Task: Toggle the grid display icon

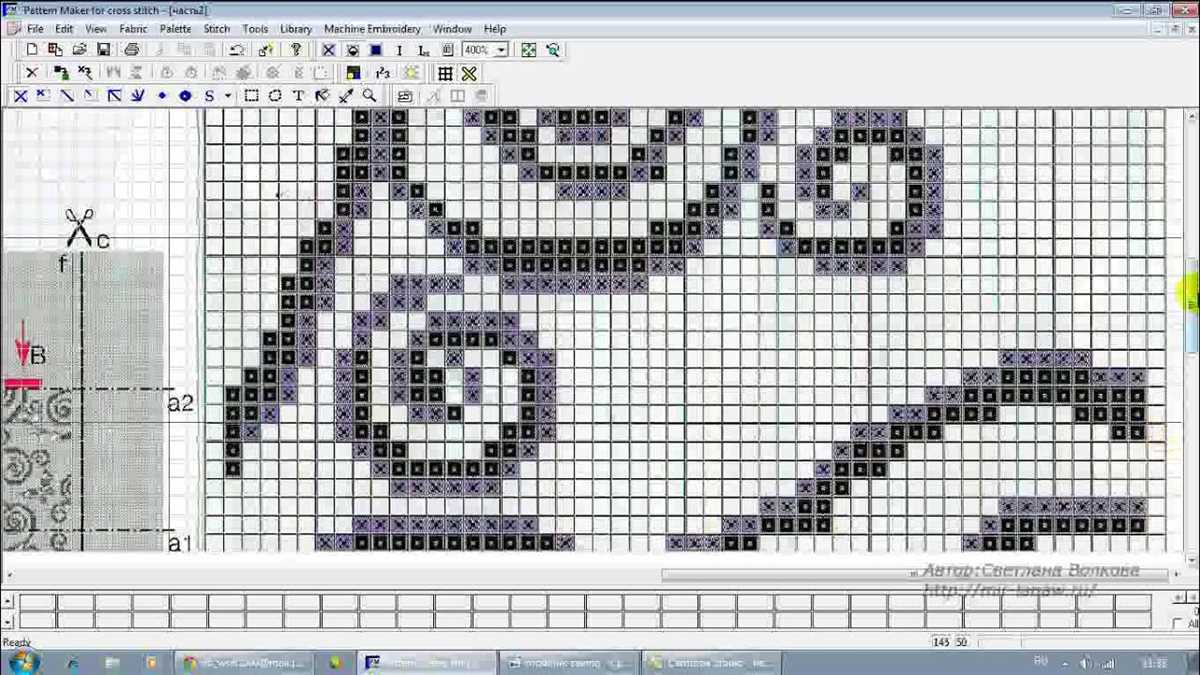Action: pos(445,73)
